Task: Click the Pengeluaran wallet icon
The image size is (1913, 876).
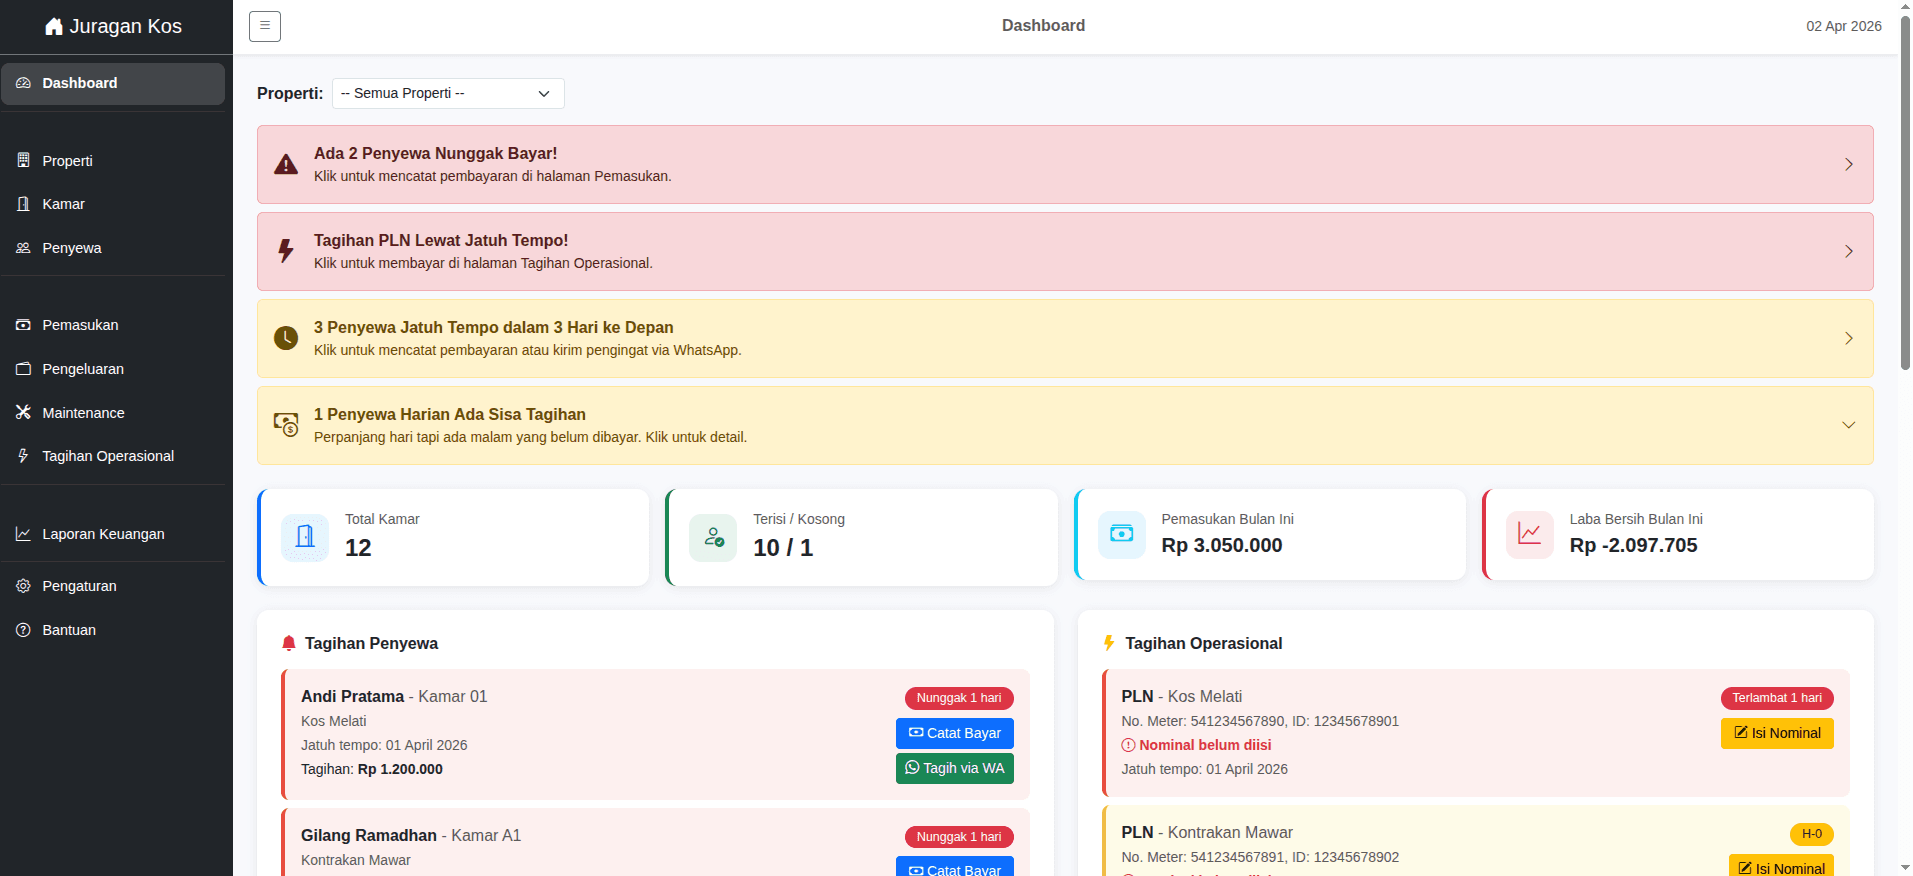Action: point(23,369)
